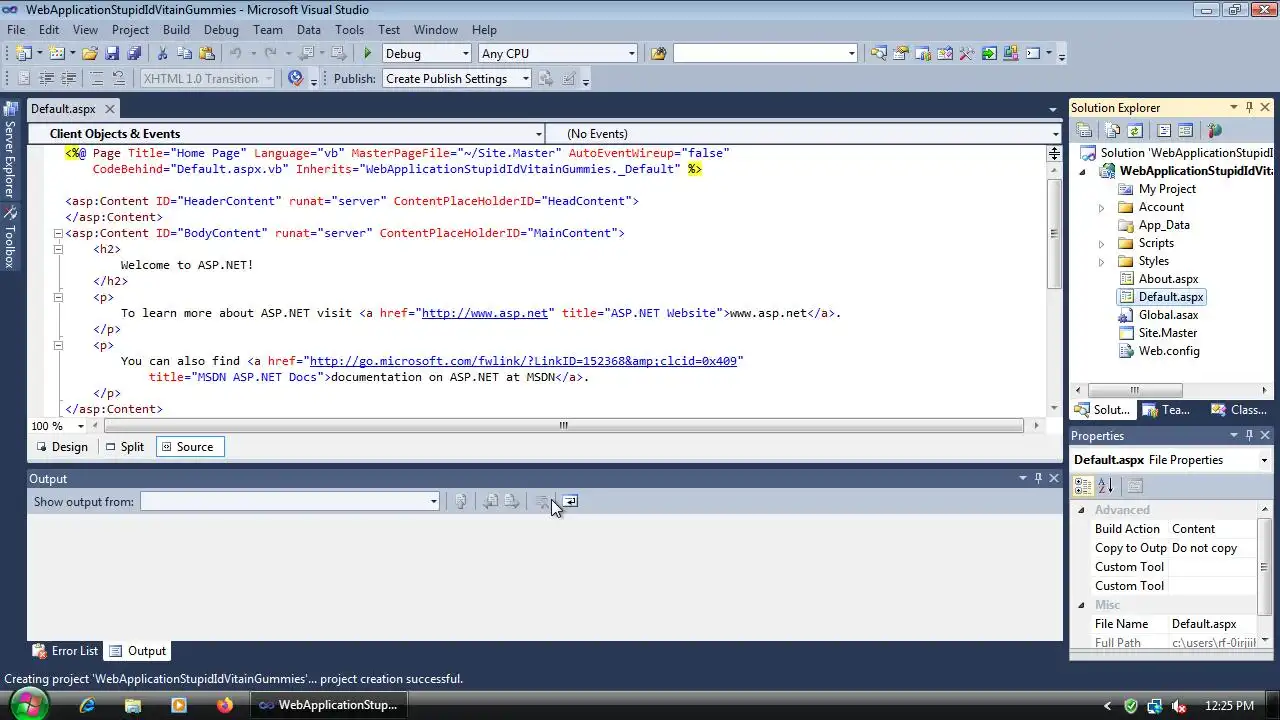Click Properties icon in Solution Explorer toolbar
1280x720 pixels.
[x=1084, y=130]
